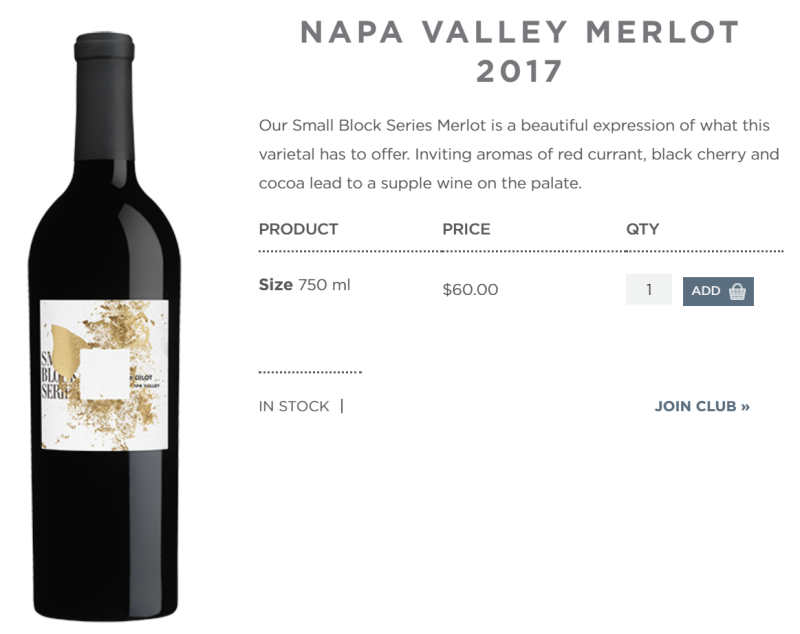
Task: Open the JOIN CLUB » link
Action: [x=699, y=406]
